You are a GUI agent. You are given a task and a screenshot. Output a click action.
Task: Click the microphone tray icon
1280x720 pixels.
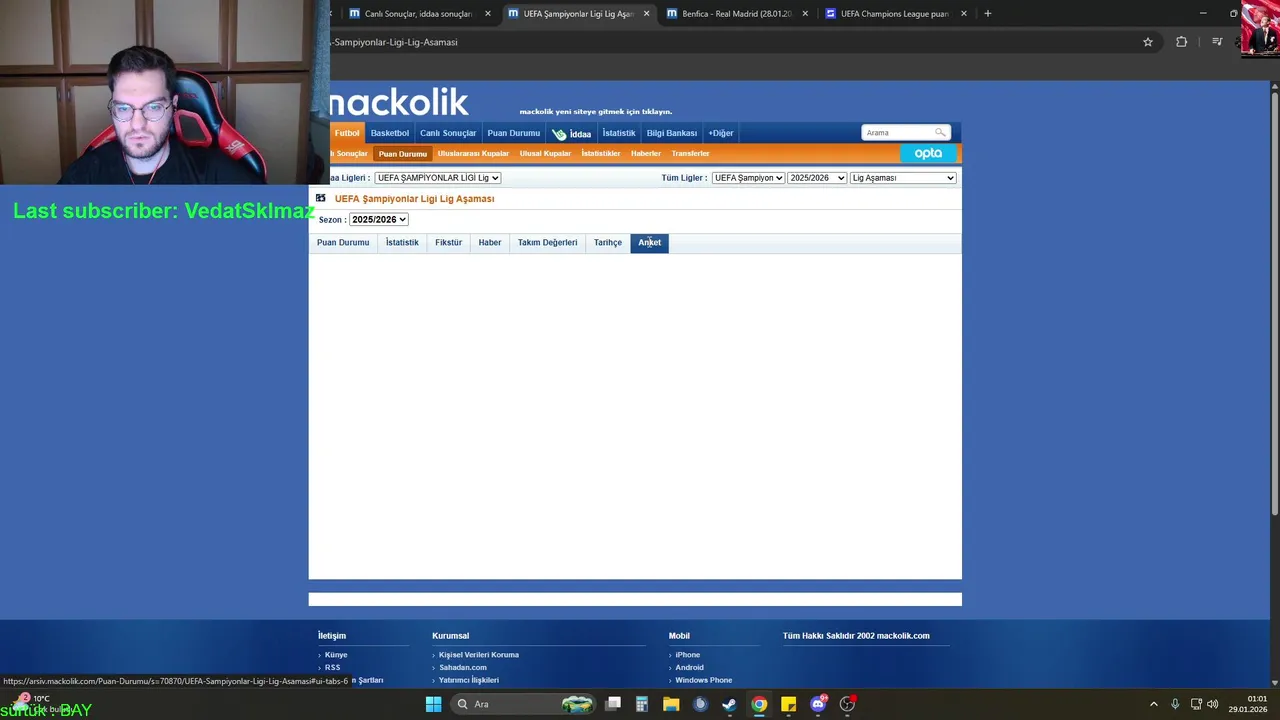pyautogui.click(x=1175, y=704)
